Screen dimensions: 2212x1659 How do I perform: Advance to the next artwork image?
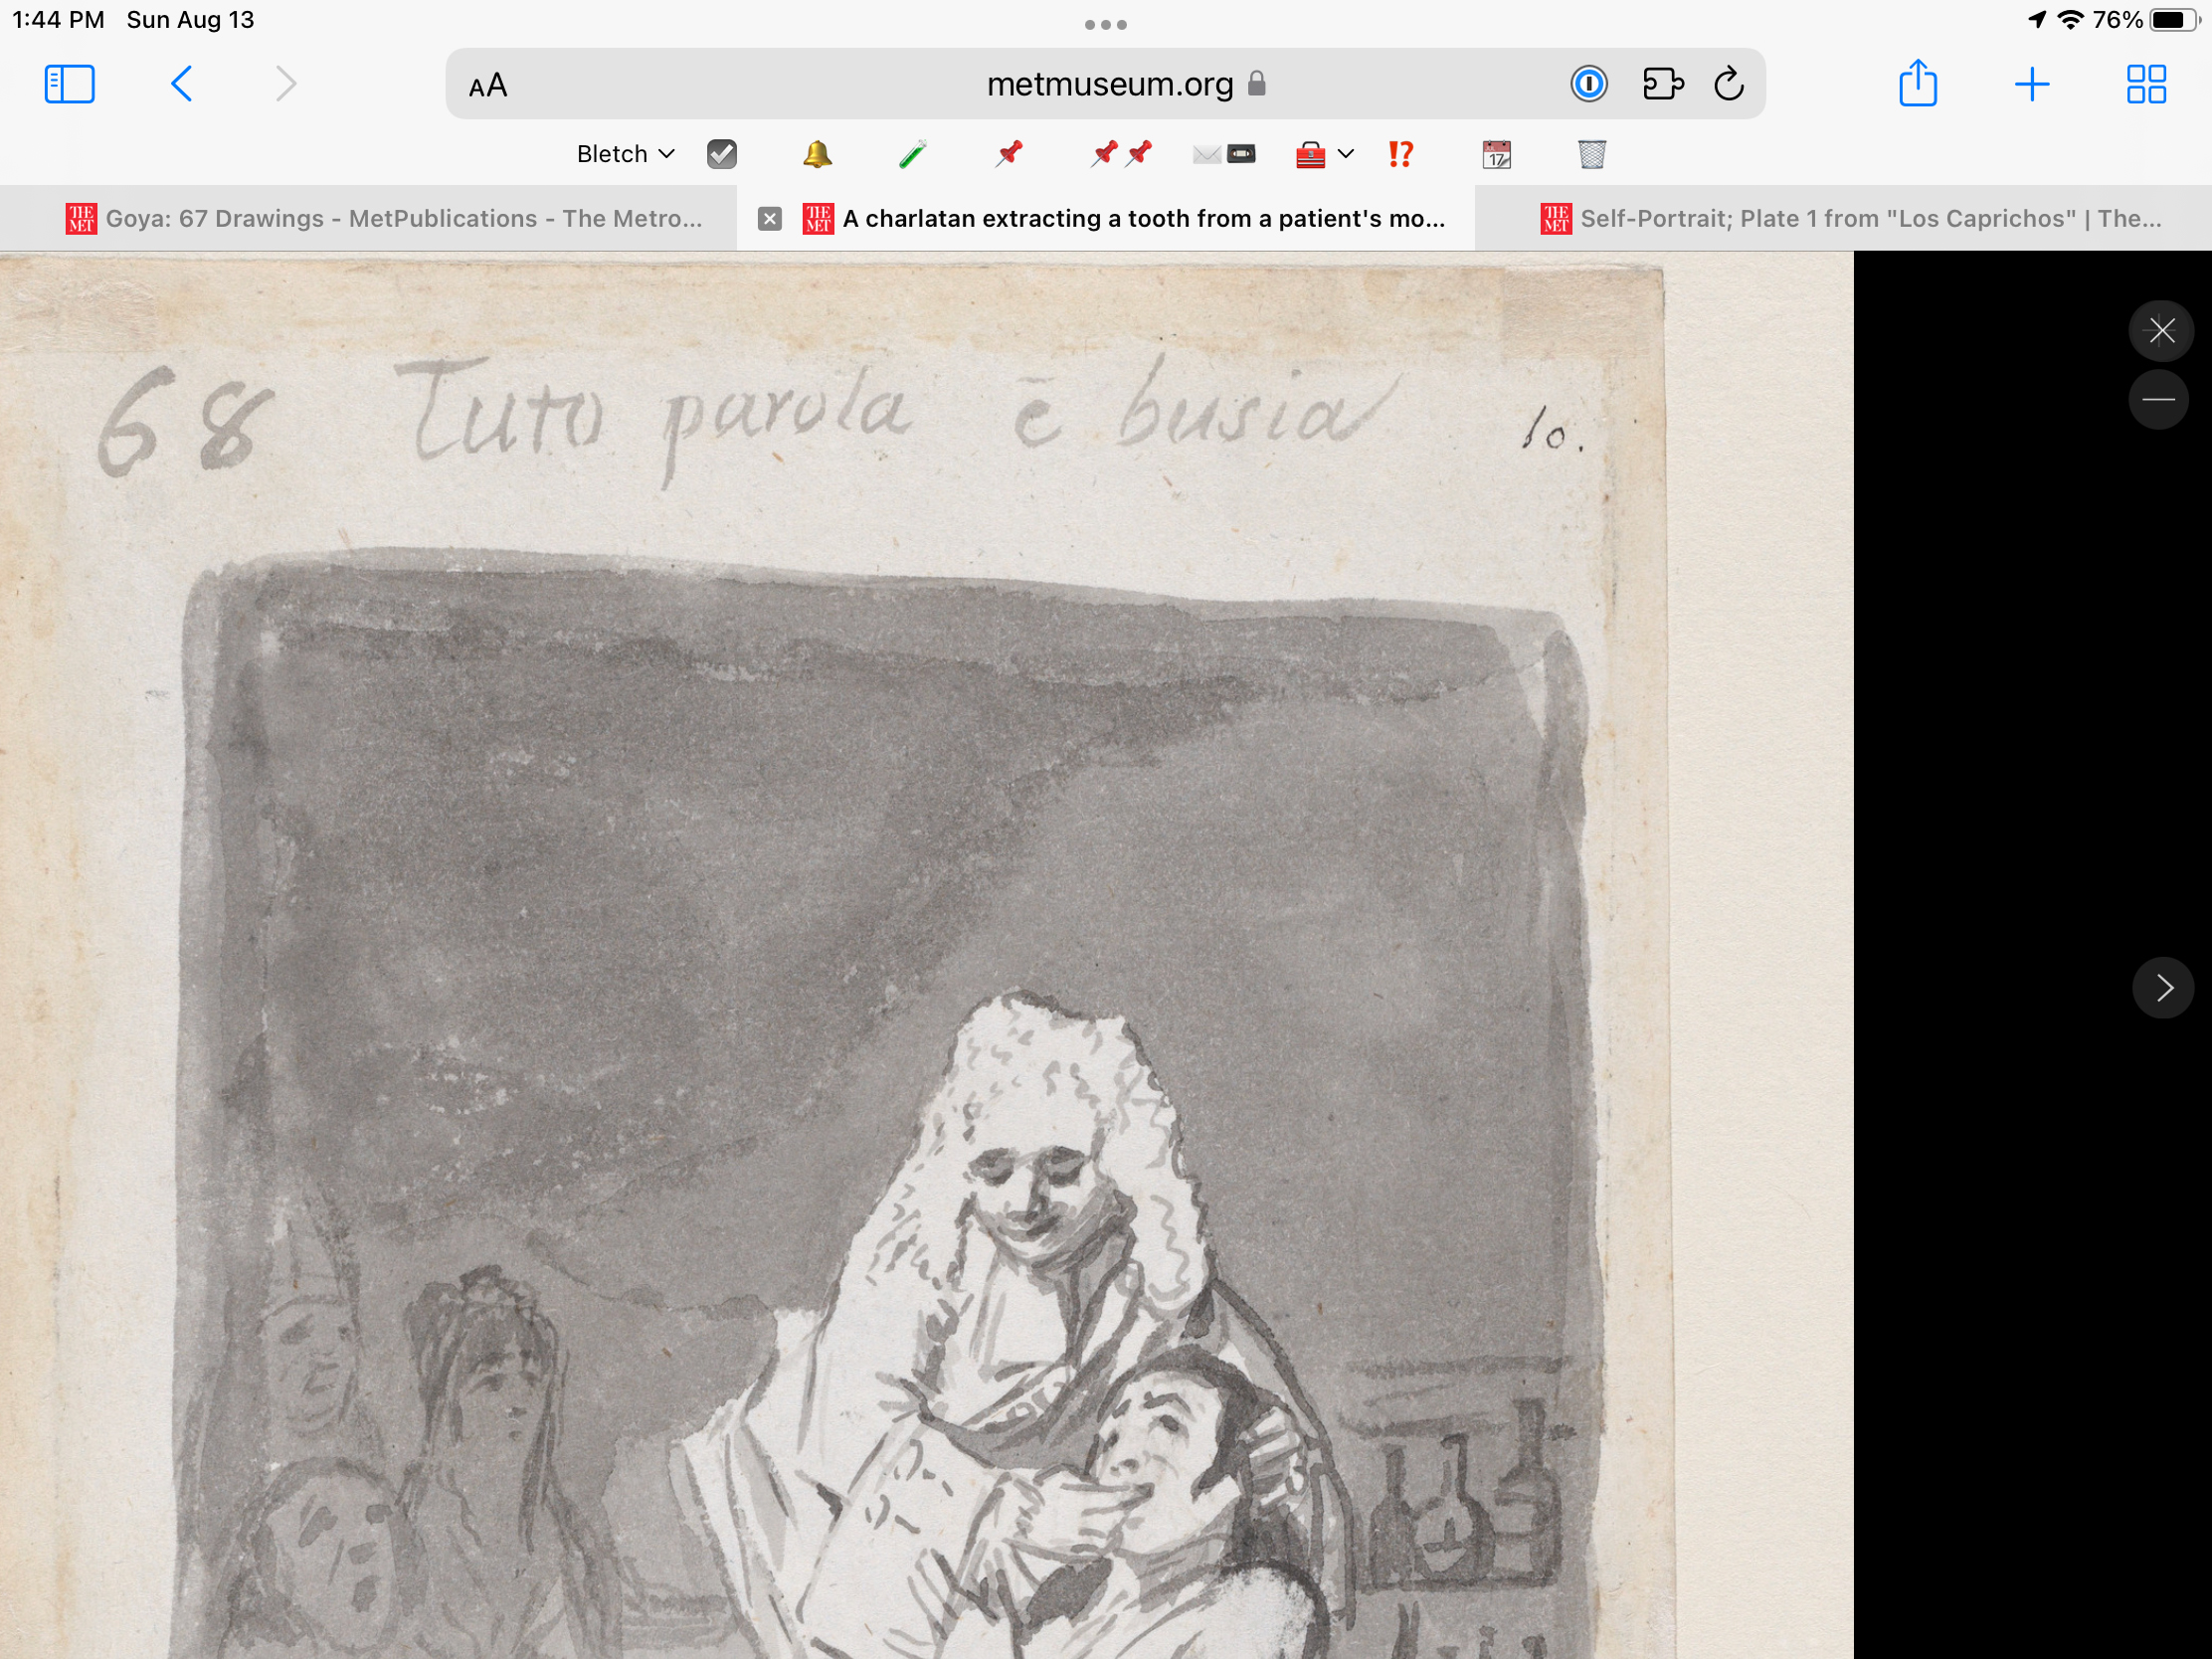tap(2163, 988)
